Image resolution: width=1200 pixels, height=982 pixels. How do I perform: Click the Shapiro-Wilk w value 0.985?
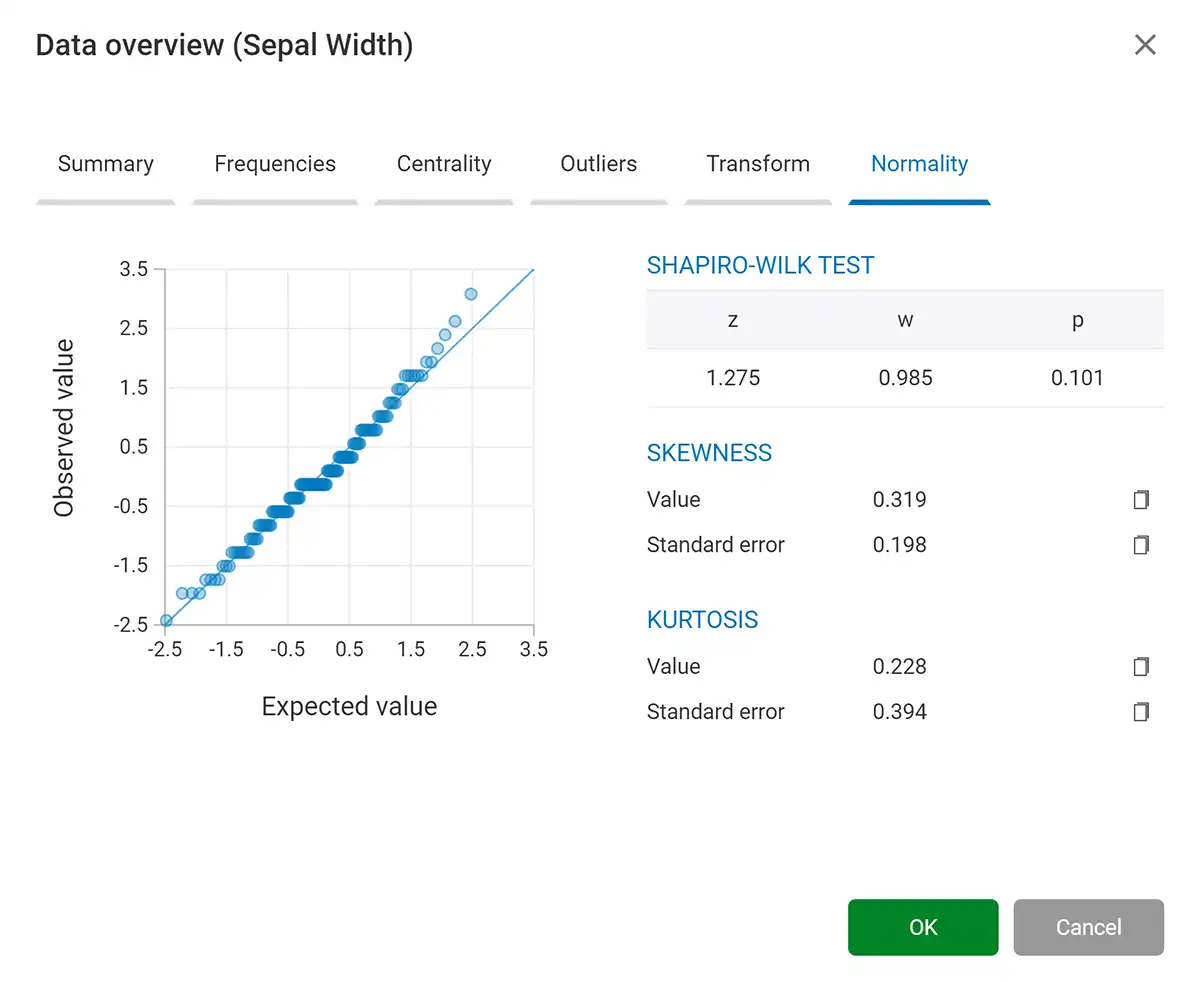pyautogui.click(x=905, y=378)
